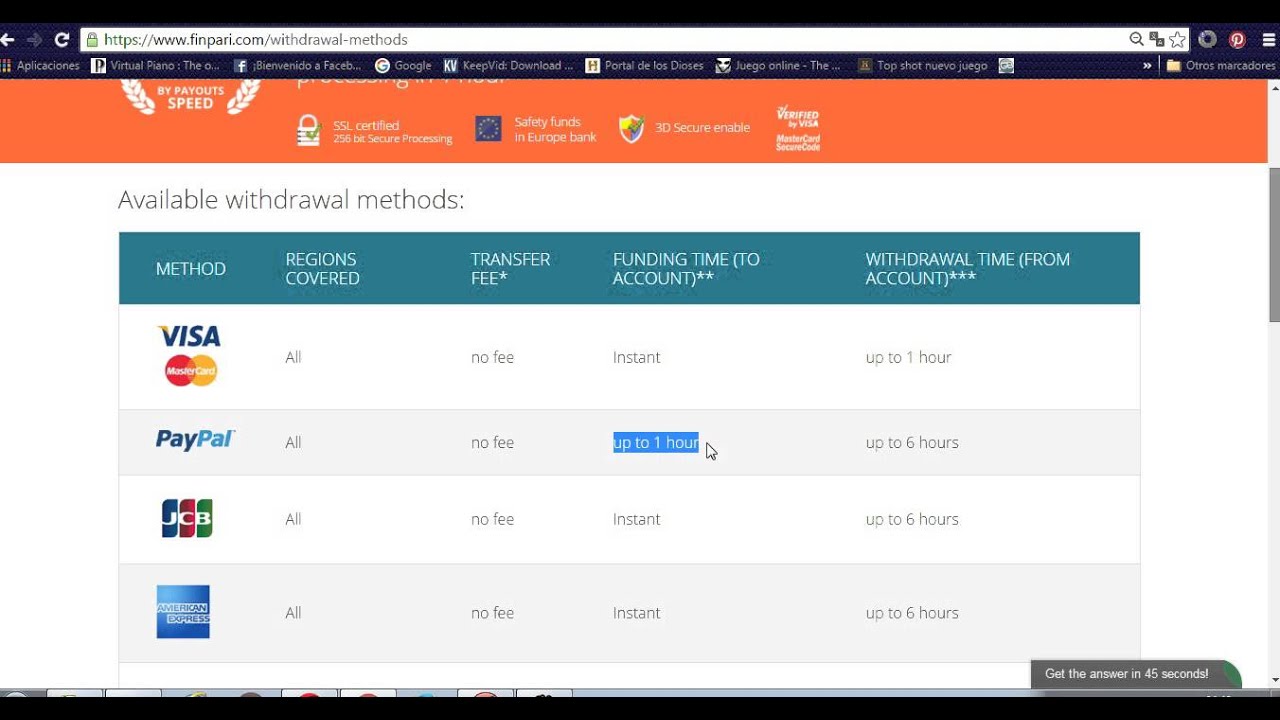Click Visa row 'up to 1 hour' cell

point(908,357)
